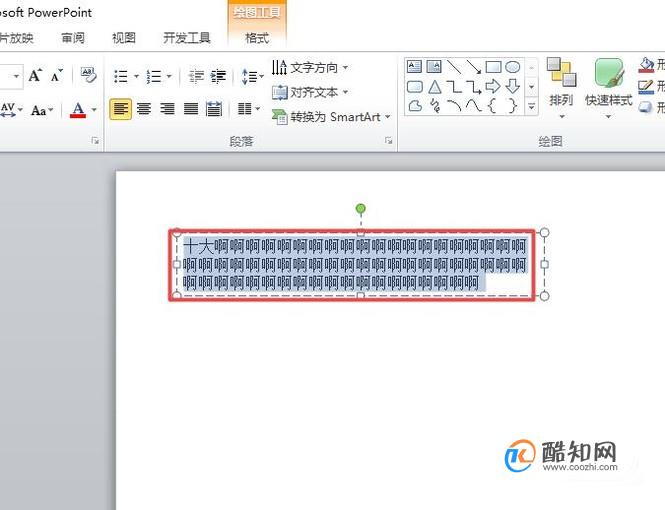This screenshot has width=665, height=510.
Task: Open line spacing options
Action: 252,77
